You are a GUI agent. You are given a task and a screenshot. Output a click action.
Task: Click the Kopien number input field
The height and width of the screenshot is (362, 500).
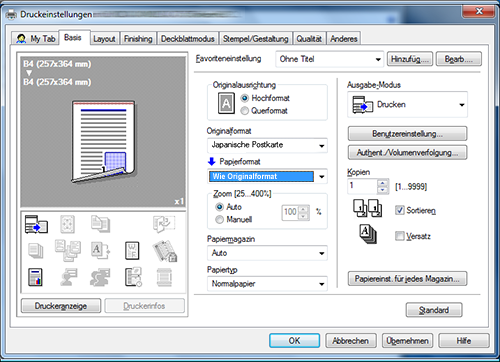363,186
